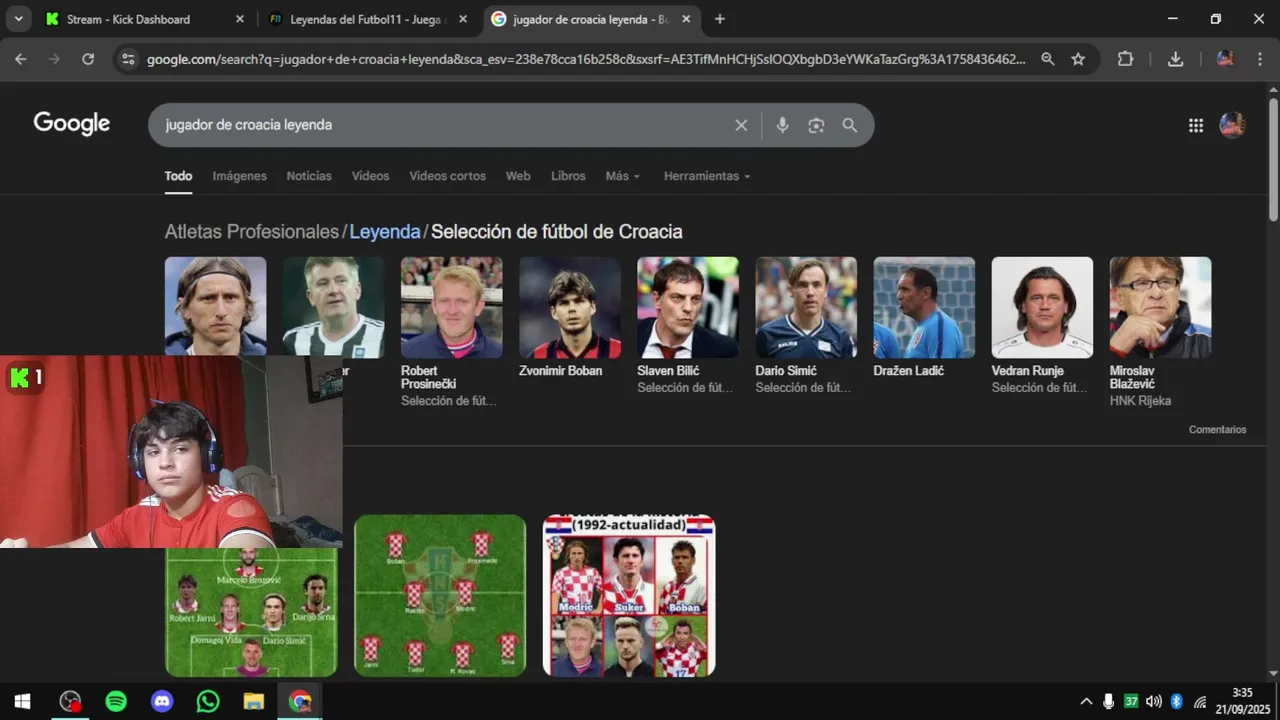This screenshot has height=720, width=1280.
Task: Click the Chrome back arrow
Action: coord(20,59)
